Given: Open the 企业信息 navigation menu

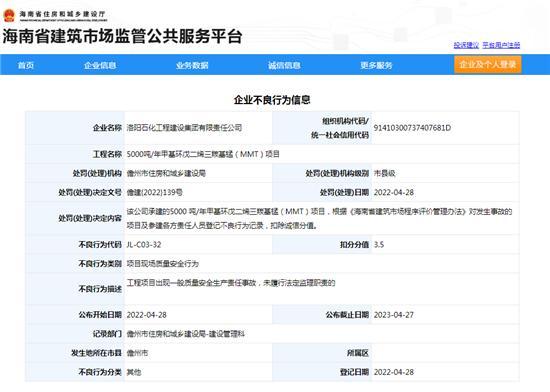Looking at the screenshot, I should tap(100, 65).
